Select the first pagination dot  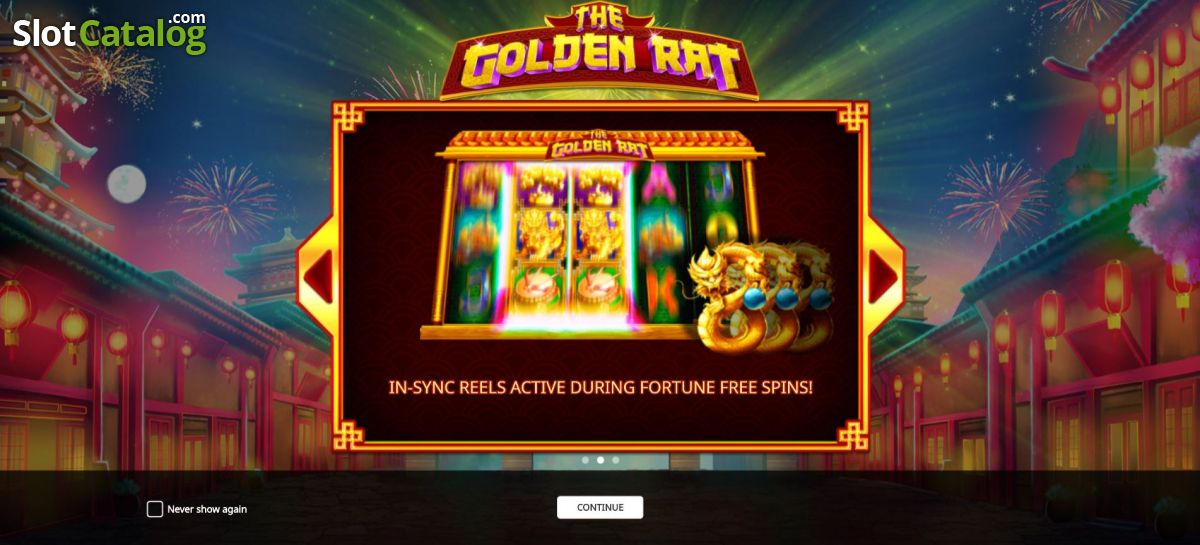[585, 460]
